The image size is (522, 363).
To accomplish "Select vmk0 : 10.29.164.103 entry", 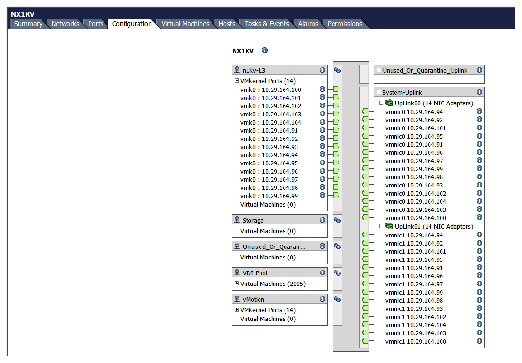I will click(270, 114).
